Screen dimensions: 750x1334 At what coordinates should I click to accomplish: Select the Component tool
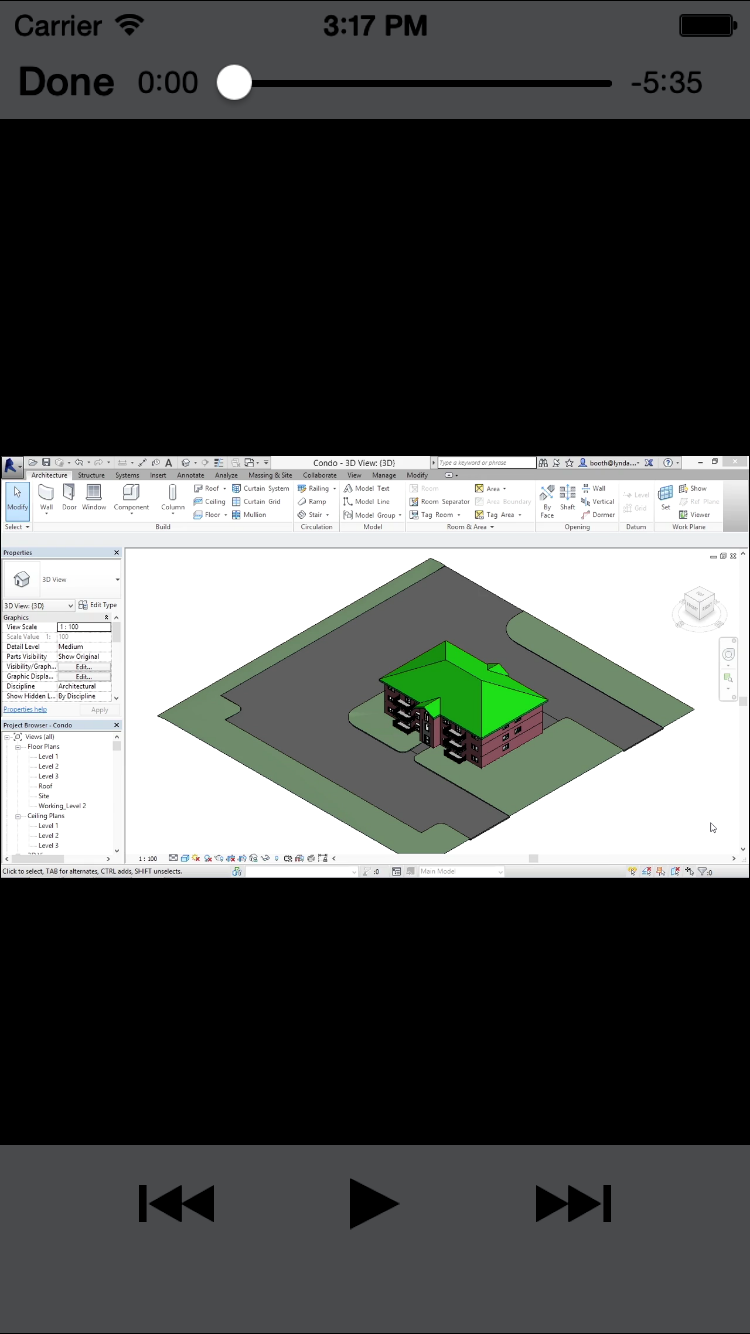click(131, 498)
